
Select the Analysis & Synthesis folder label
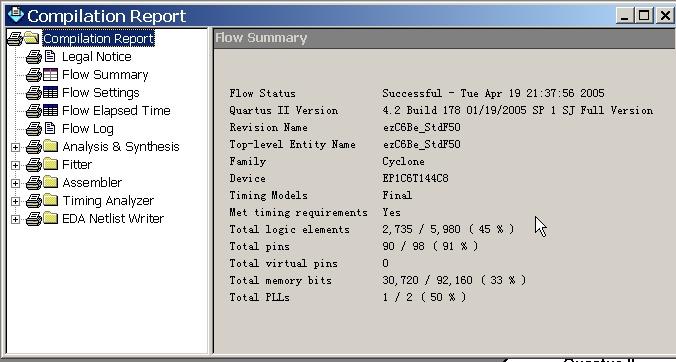pyautogui.click(x=121, y=147)
